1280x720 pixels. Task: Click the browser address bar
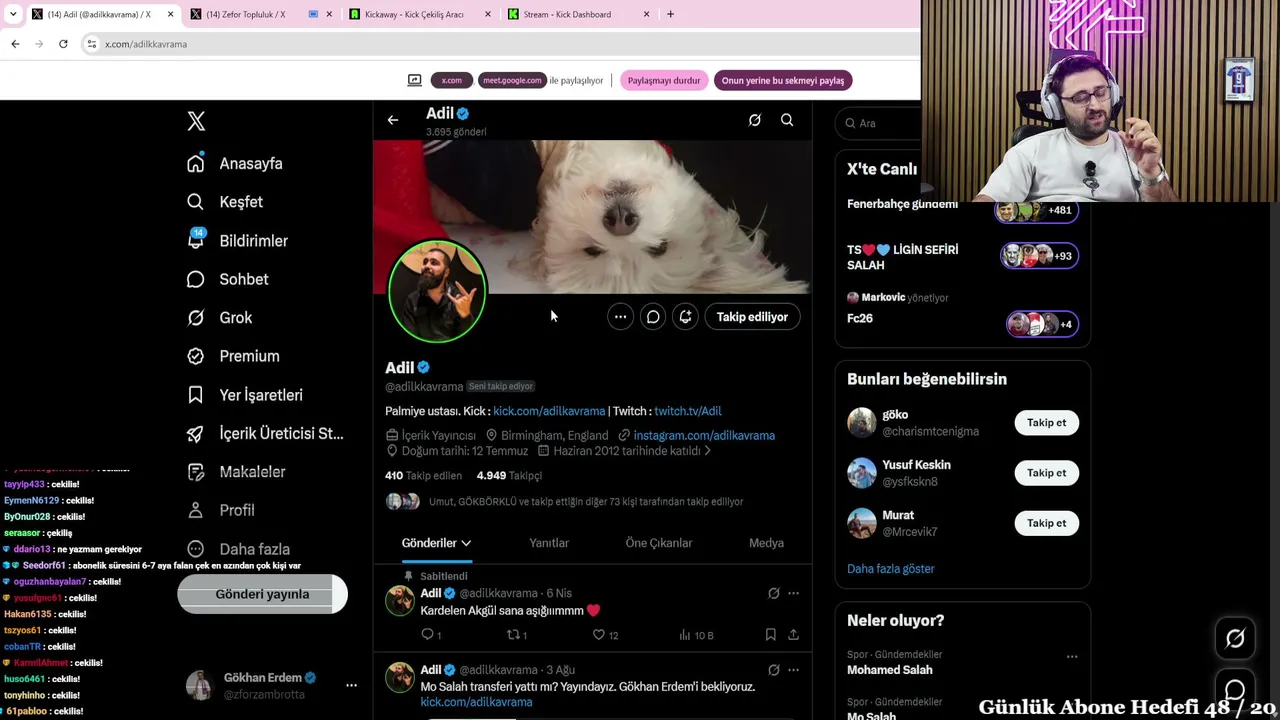pos(500,44)
